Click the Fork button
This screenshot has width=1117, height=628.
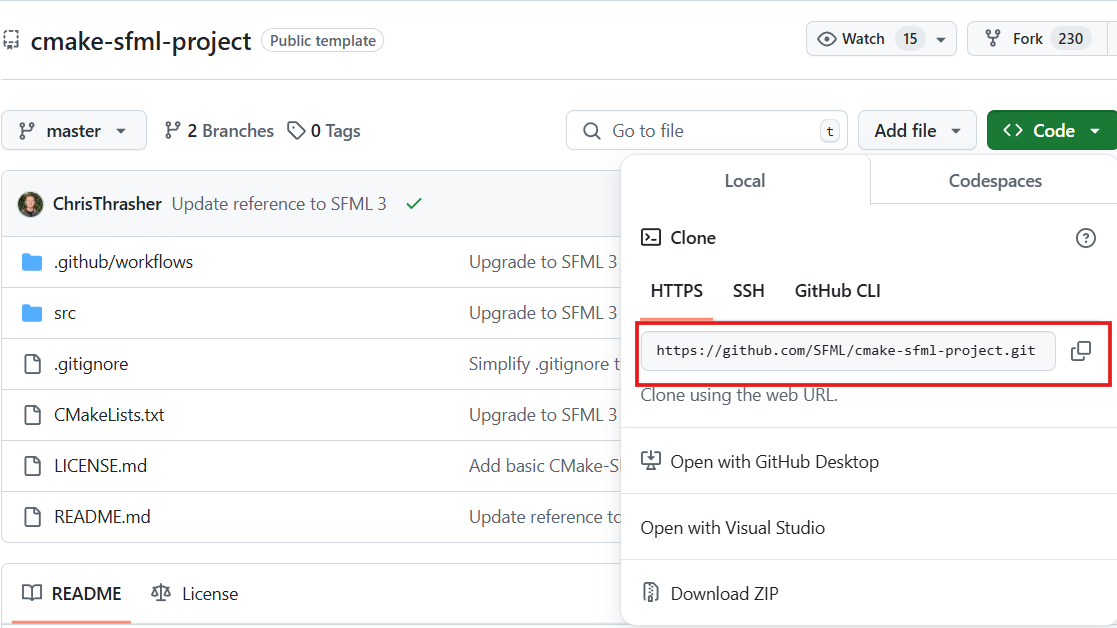[x=1037, y=38]
